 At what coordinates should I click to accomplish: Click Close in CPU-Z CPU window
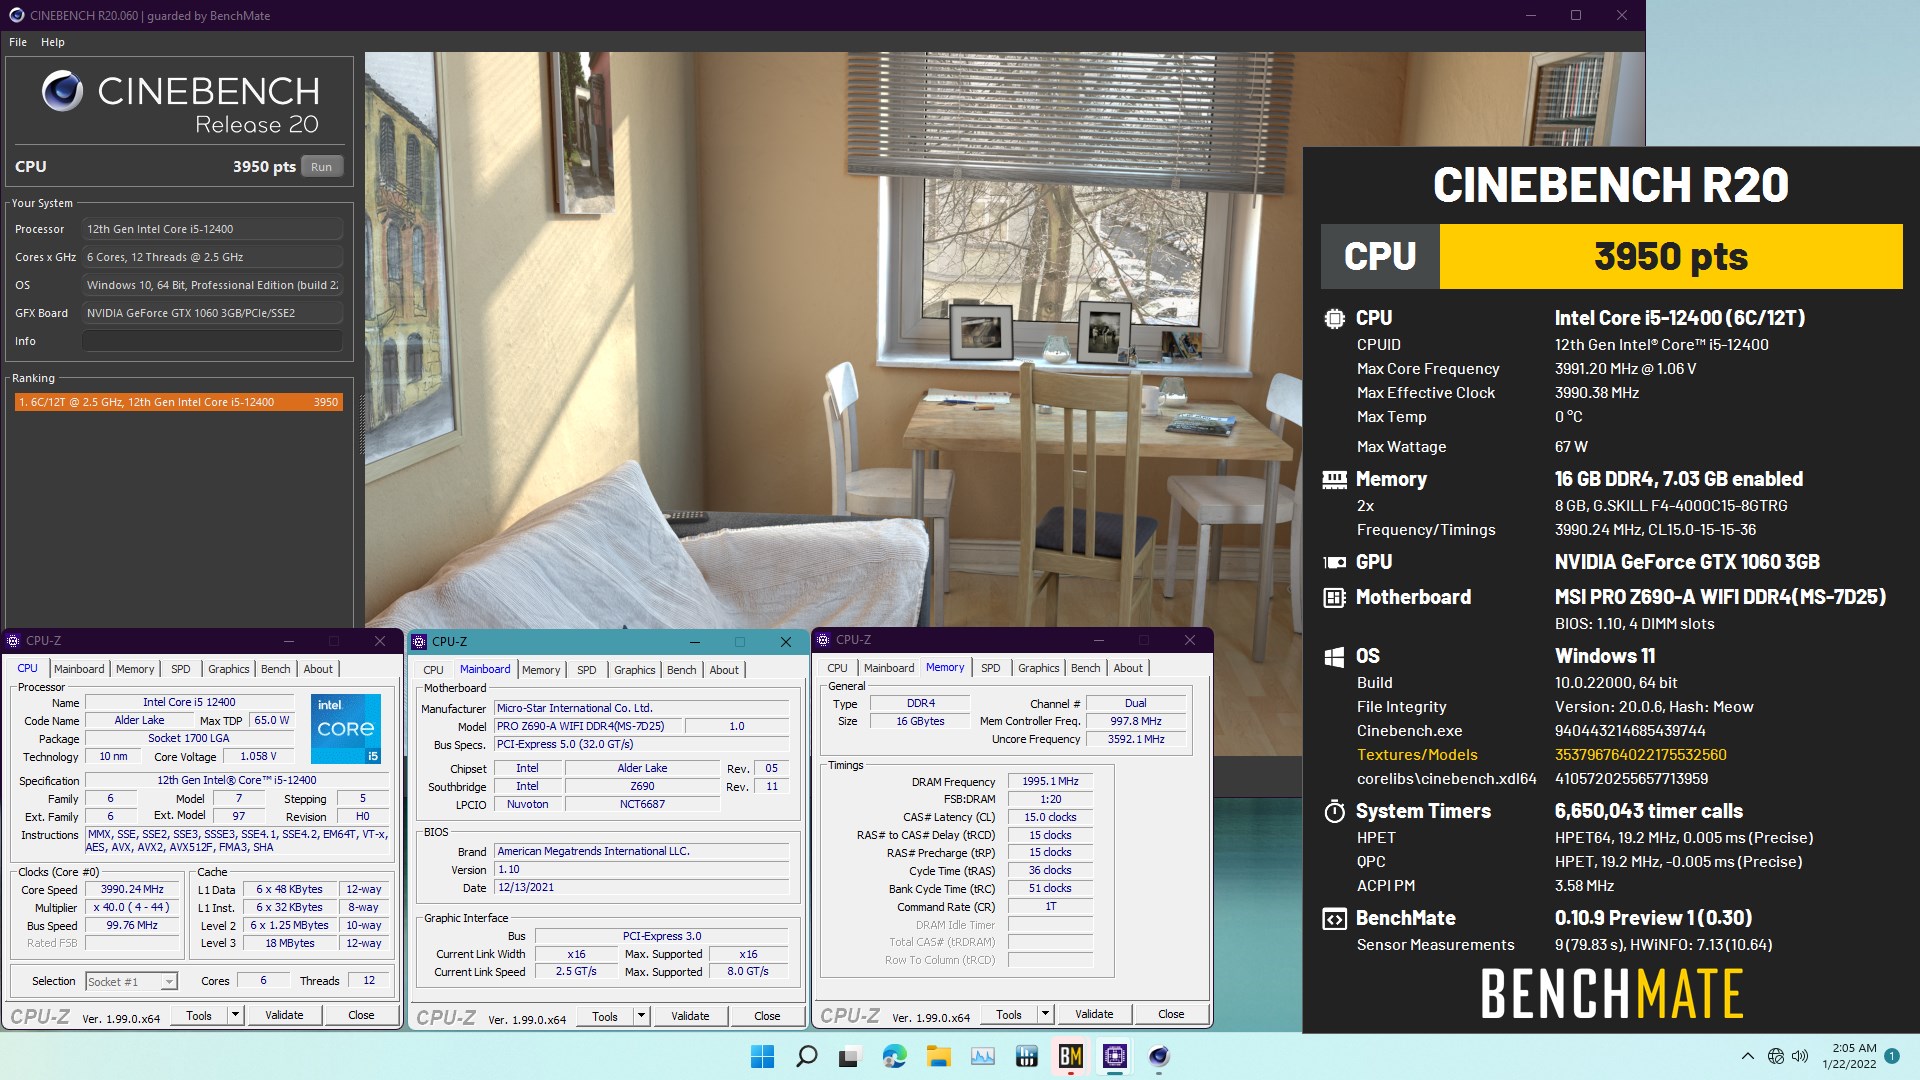[x=361, y=1015]
